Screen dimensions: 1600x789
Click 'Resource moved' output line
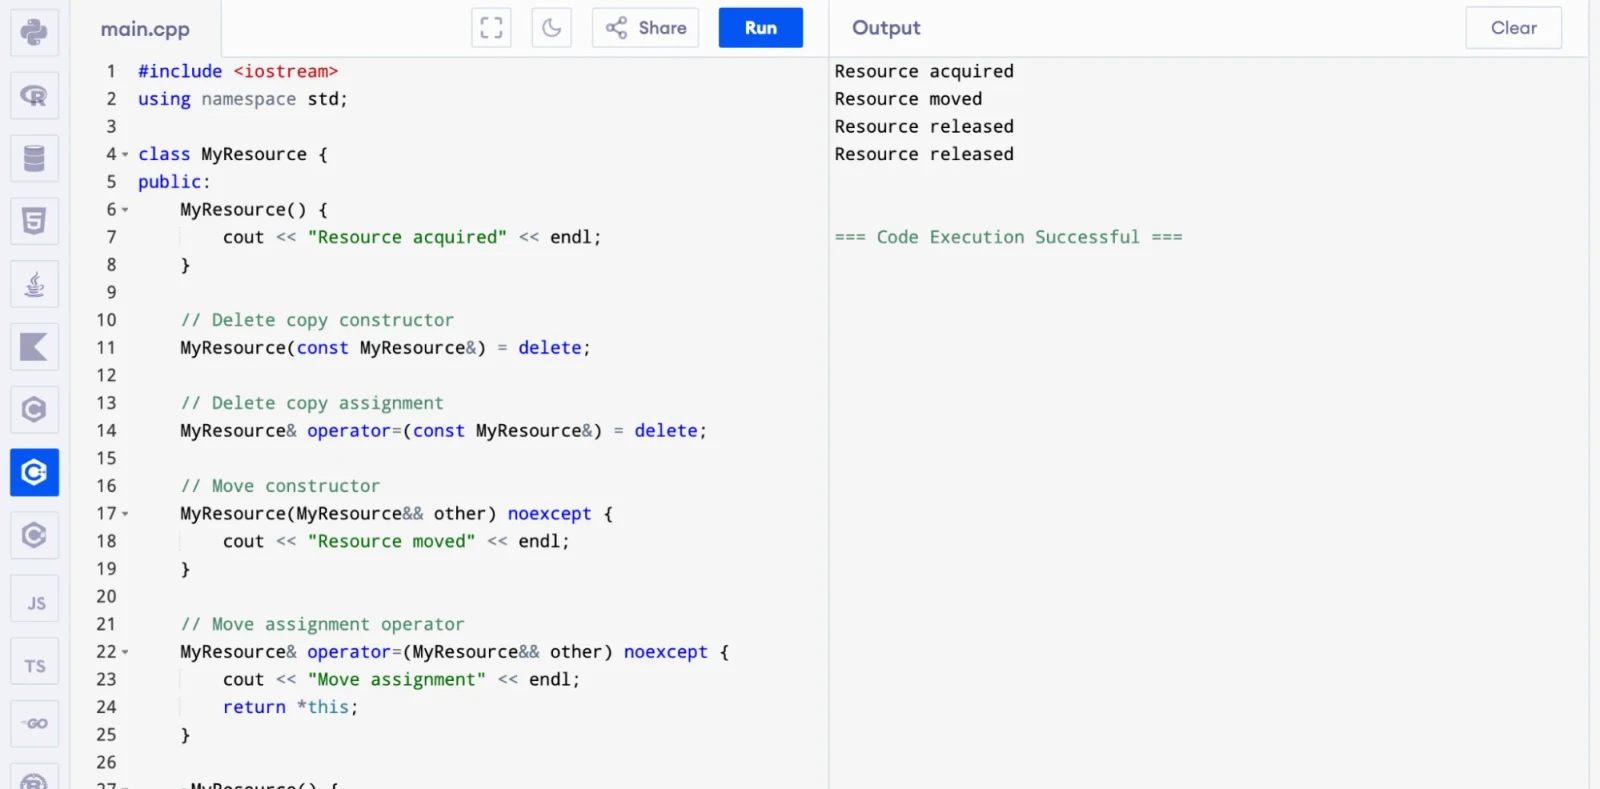pyautogui.click(x=908, y=99)
